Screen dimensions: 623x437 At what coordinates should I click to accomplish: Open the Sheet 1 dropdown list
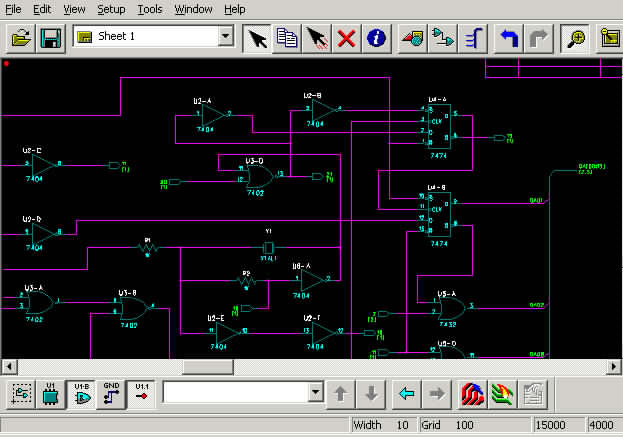pos(226,37)
